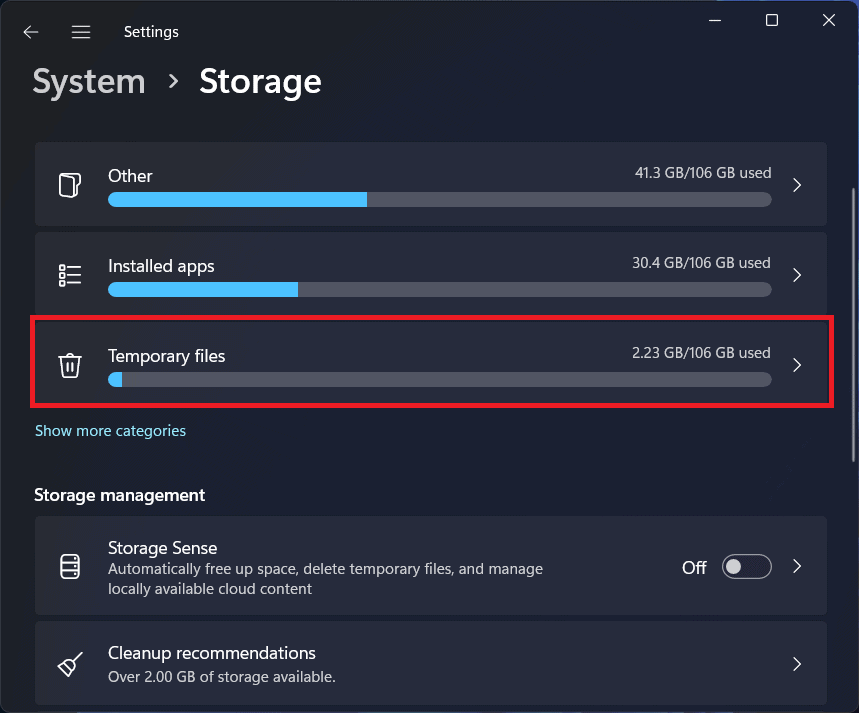Toggle the Storage Sense switch on
The width and height of the screenshot is (859, 713).
pyautogui.click(x=747, y=567)
